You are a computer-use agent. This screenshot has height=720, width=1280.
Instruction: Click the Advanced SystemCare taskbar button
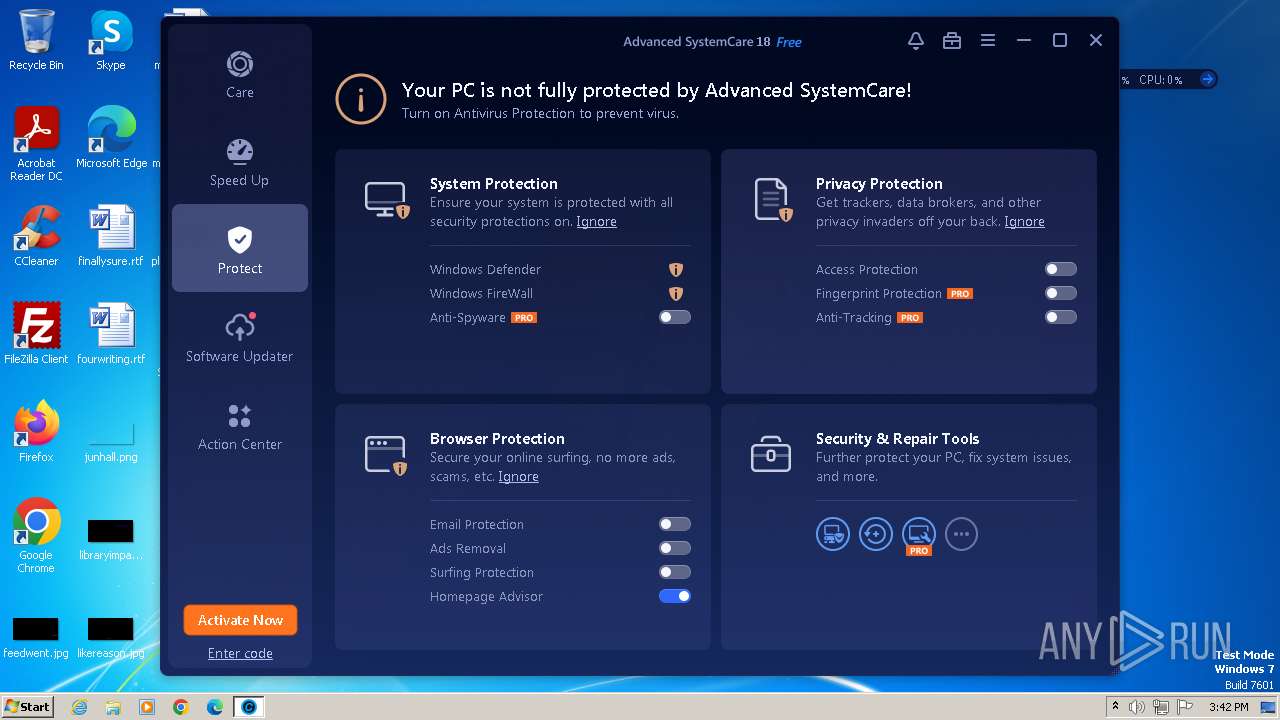(248, 707)
